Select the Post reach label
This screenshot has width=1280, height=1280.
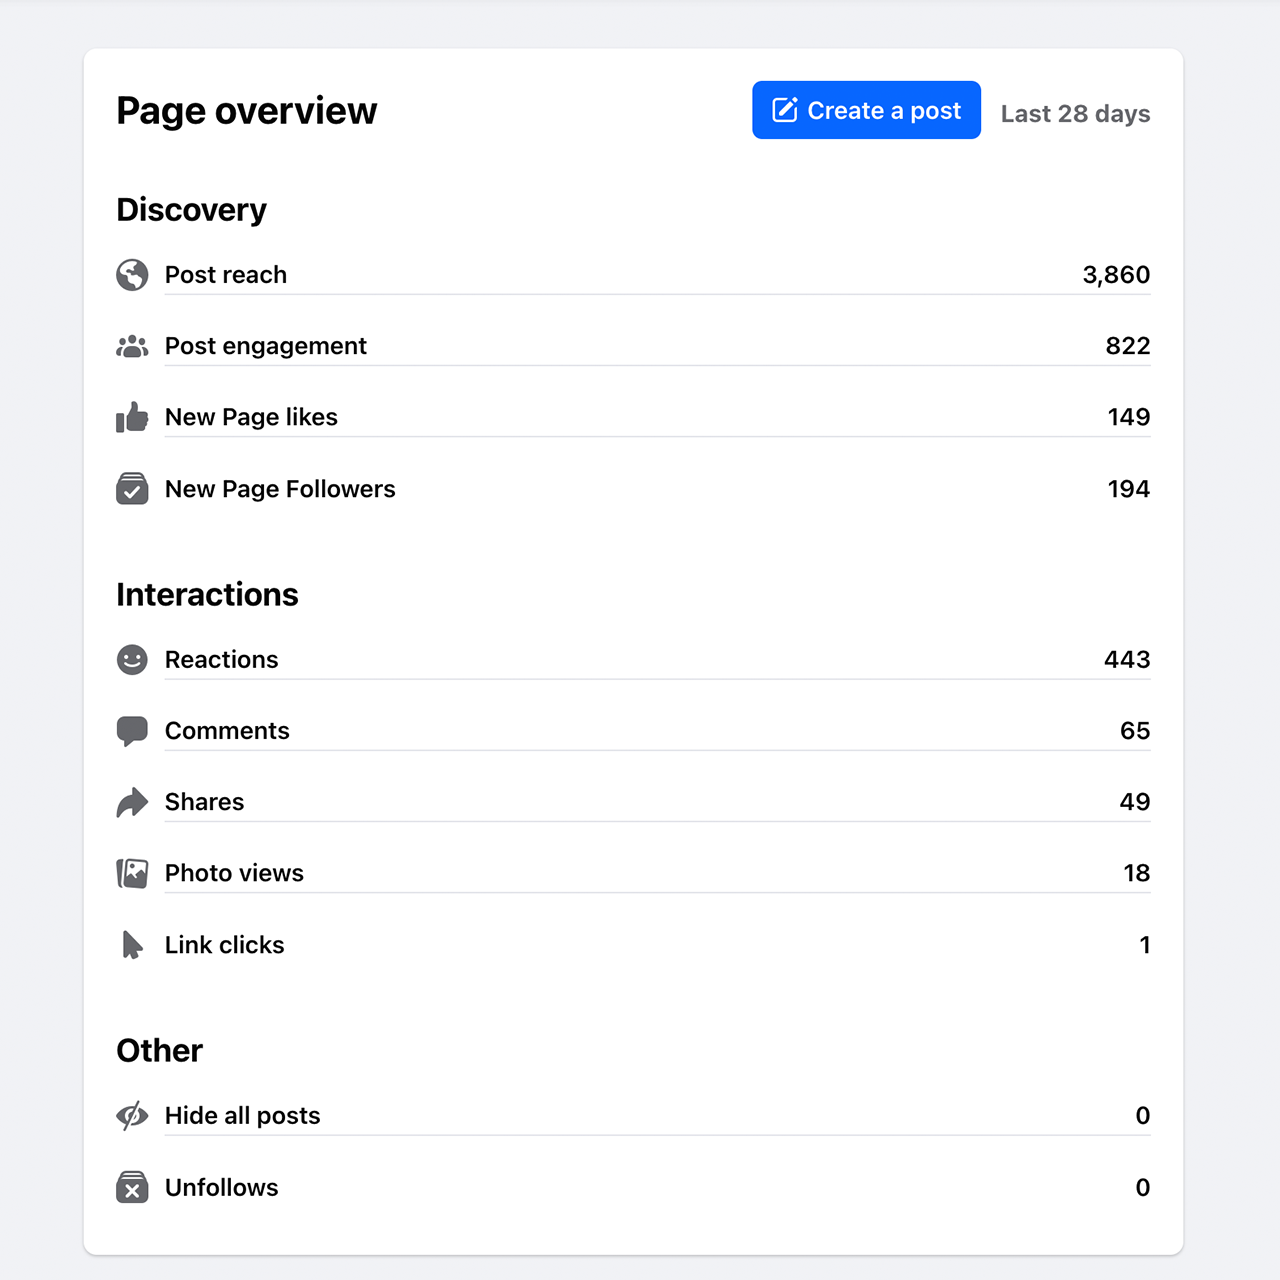(226, 275)
